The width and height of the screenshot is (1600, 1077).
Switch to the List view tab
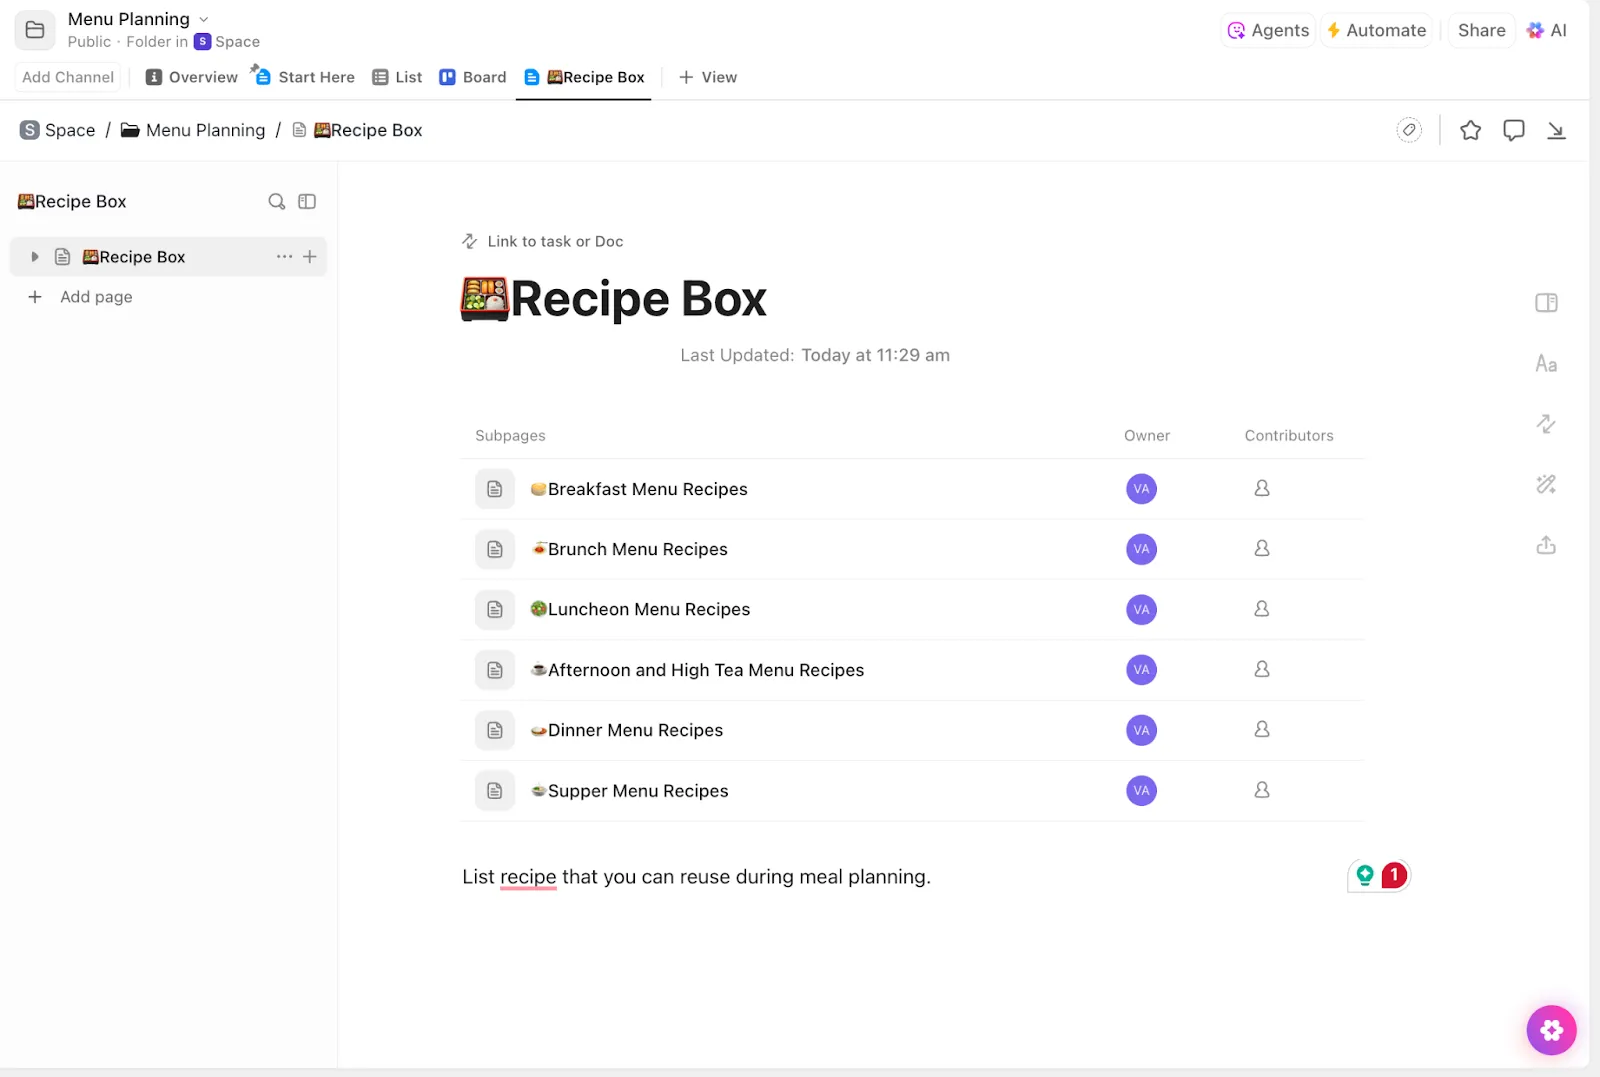(x=397, y=77)
